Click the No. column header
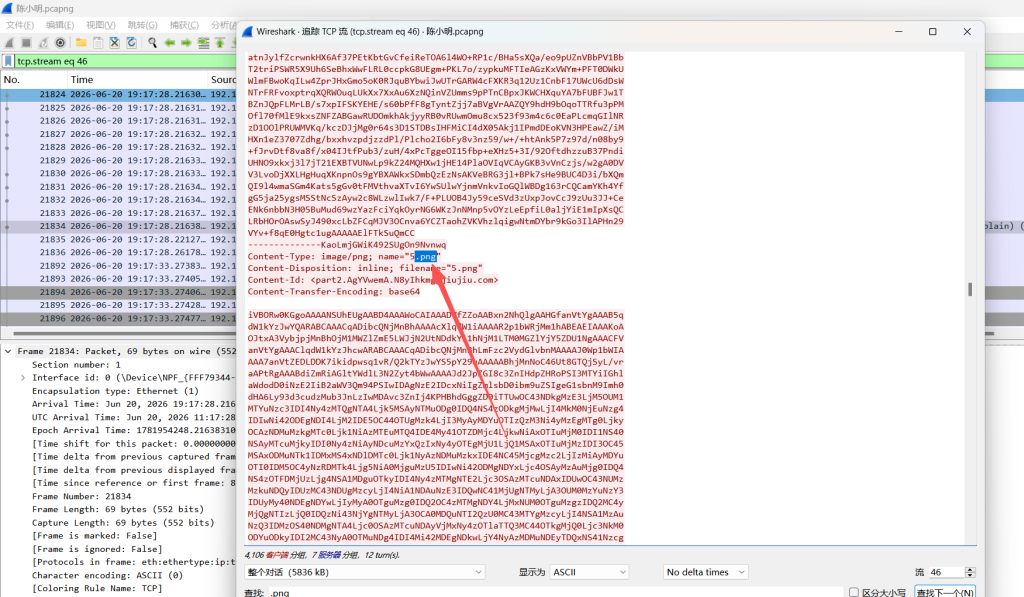The image size is (1024, 597). (x=33, y=80)
